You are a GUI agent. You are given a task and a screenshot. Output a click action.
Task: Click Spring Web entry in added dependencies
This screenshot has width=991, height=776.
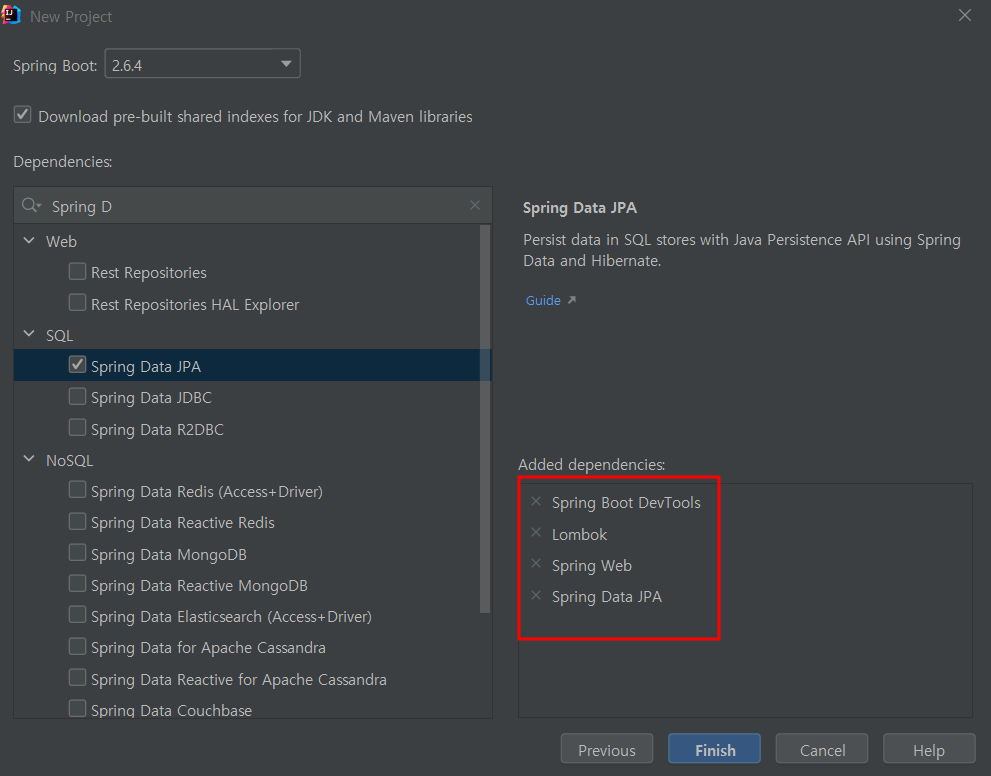[x=592, y=566]
